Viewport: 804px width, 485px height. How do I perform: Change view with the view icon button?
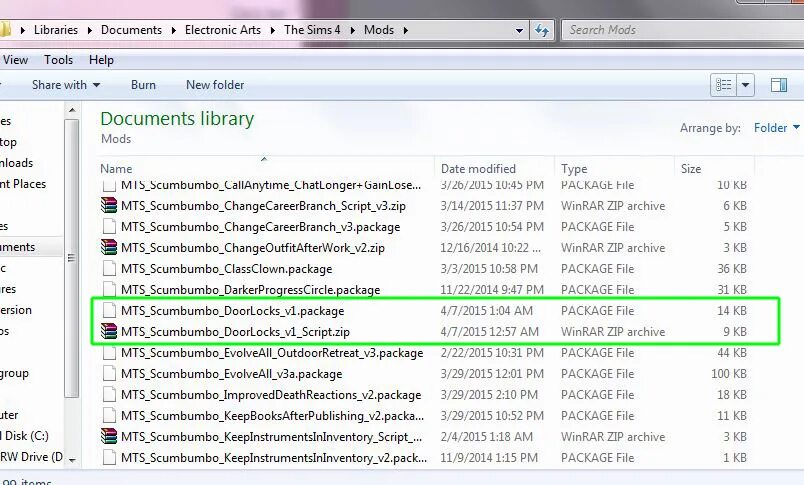[723, 85]
